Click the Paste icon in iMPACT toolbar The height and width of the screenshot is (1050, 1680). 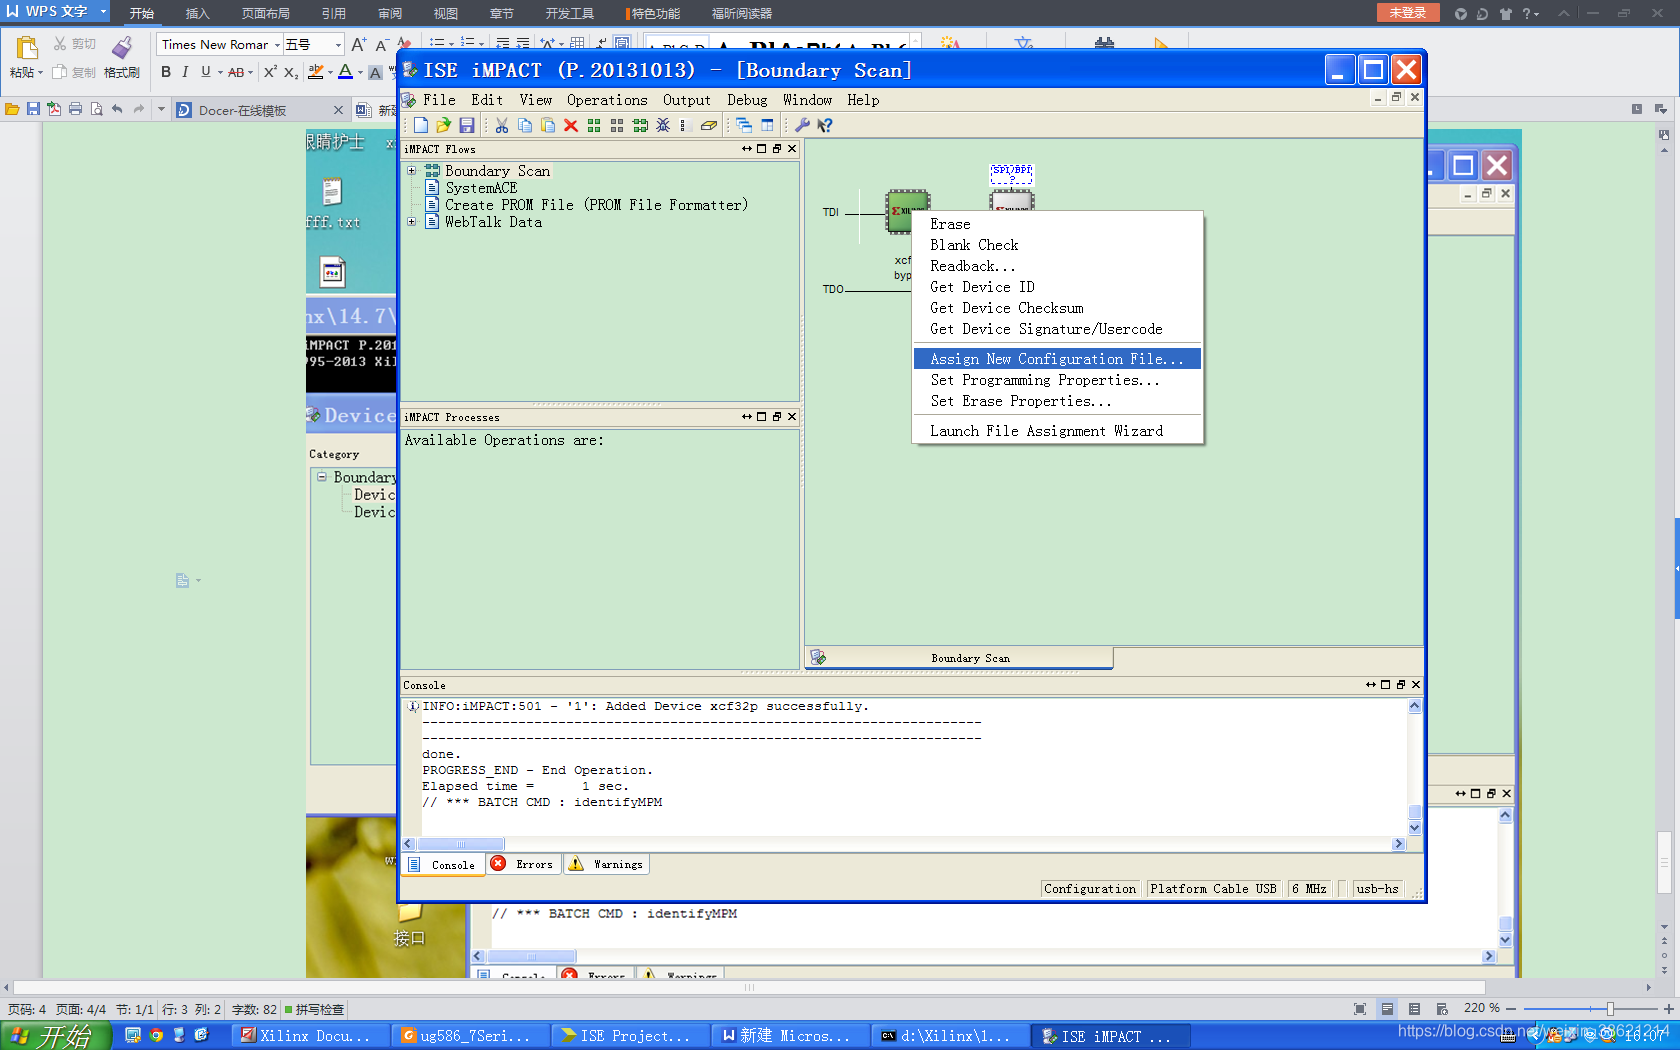click(x=548, y=125)
